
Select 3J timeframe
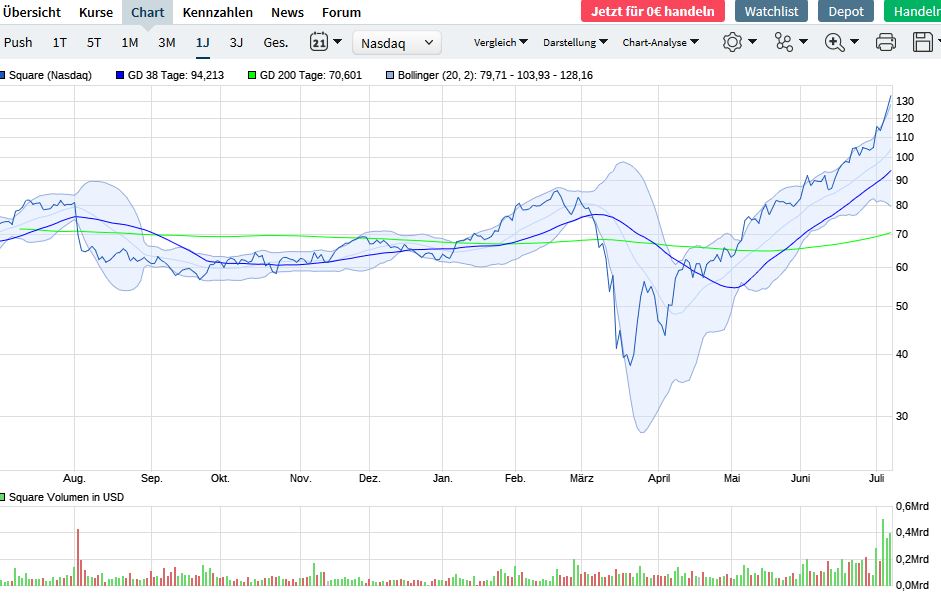pyautogui.click(x=236, y=43)
